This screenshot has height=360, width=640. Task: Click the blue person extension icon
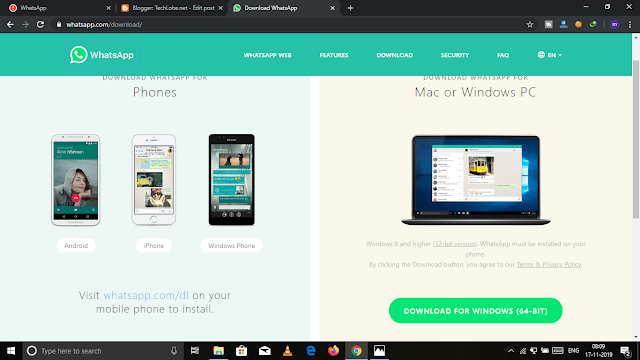pos(564,24)
